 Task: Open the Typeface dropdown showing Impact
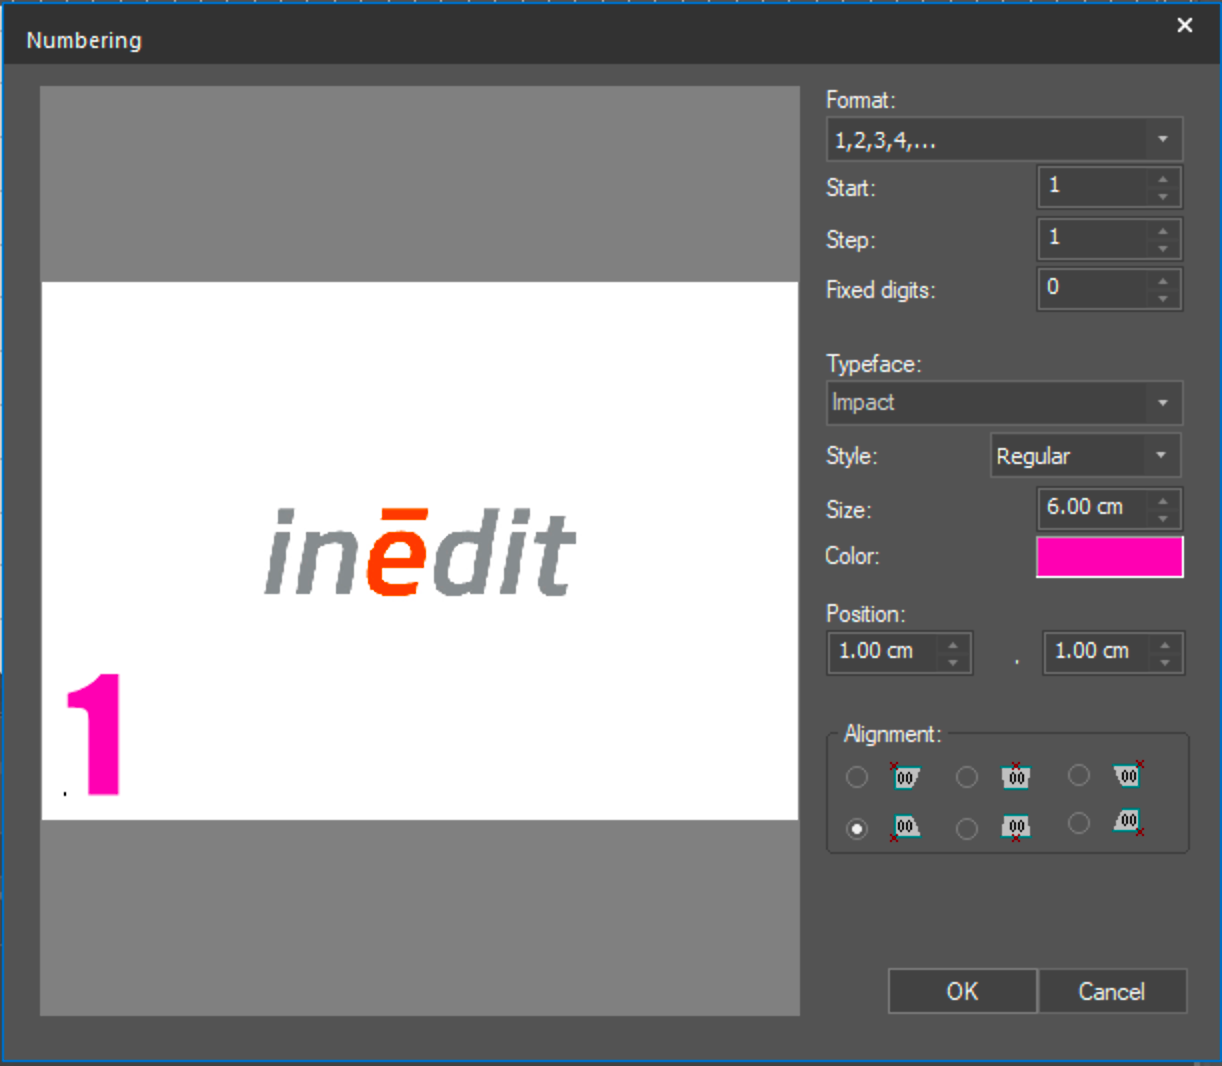[1004, 403]
